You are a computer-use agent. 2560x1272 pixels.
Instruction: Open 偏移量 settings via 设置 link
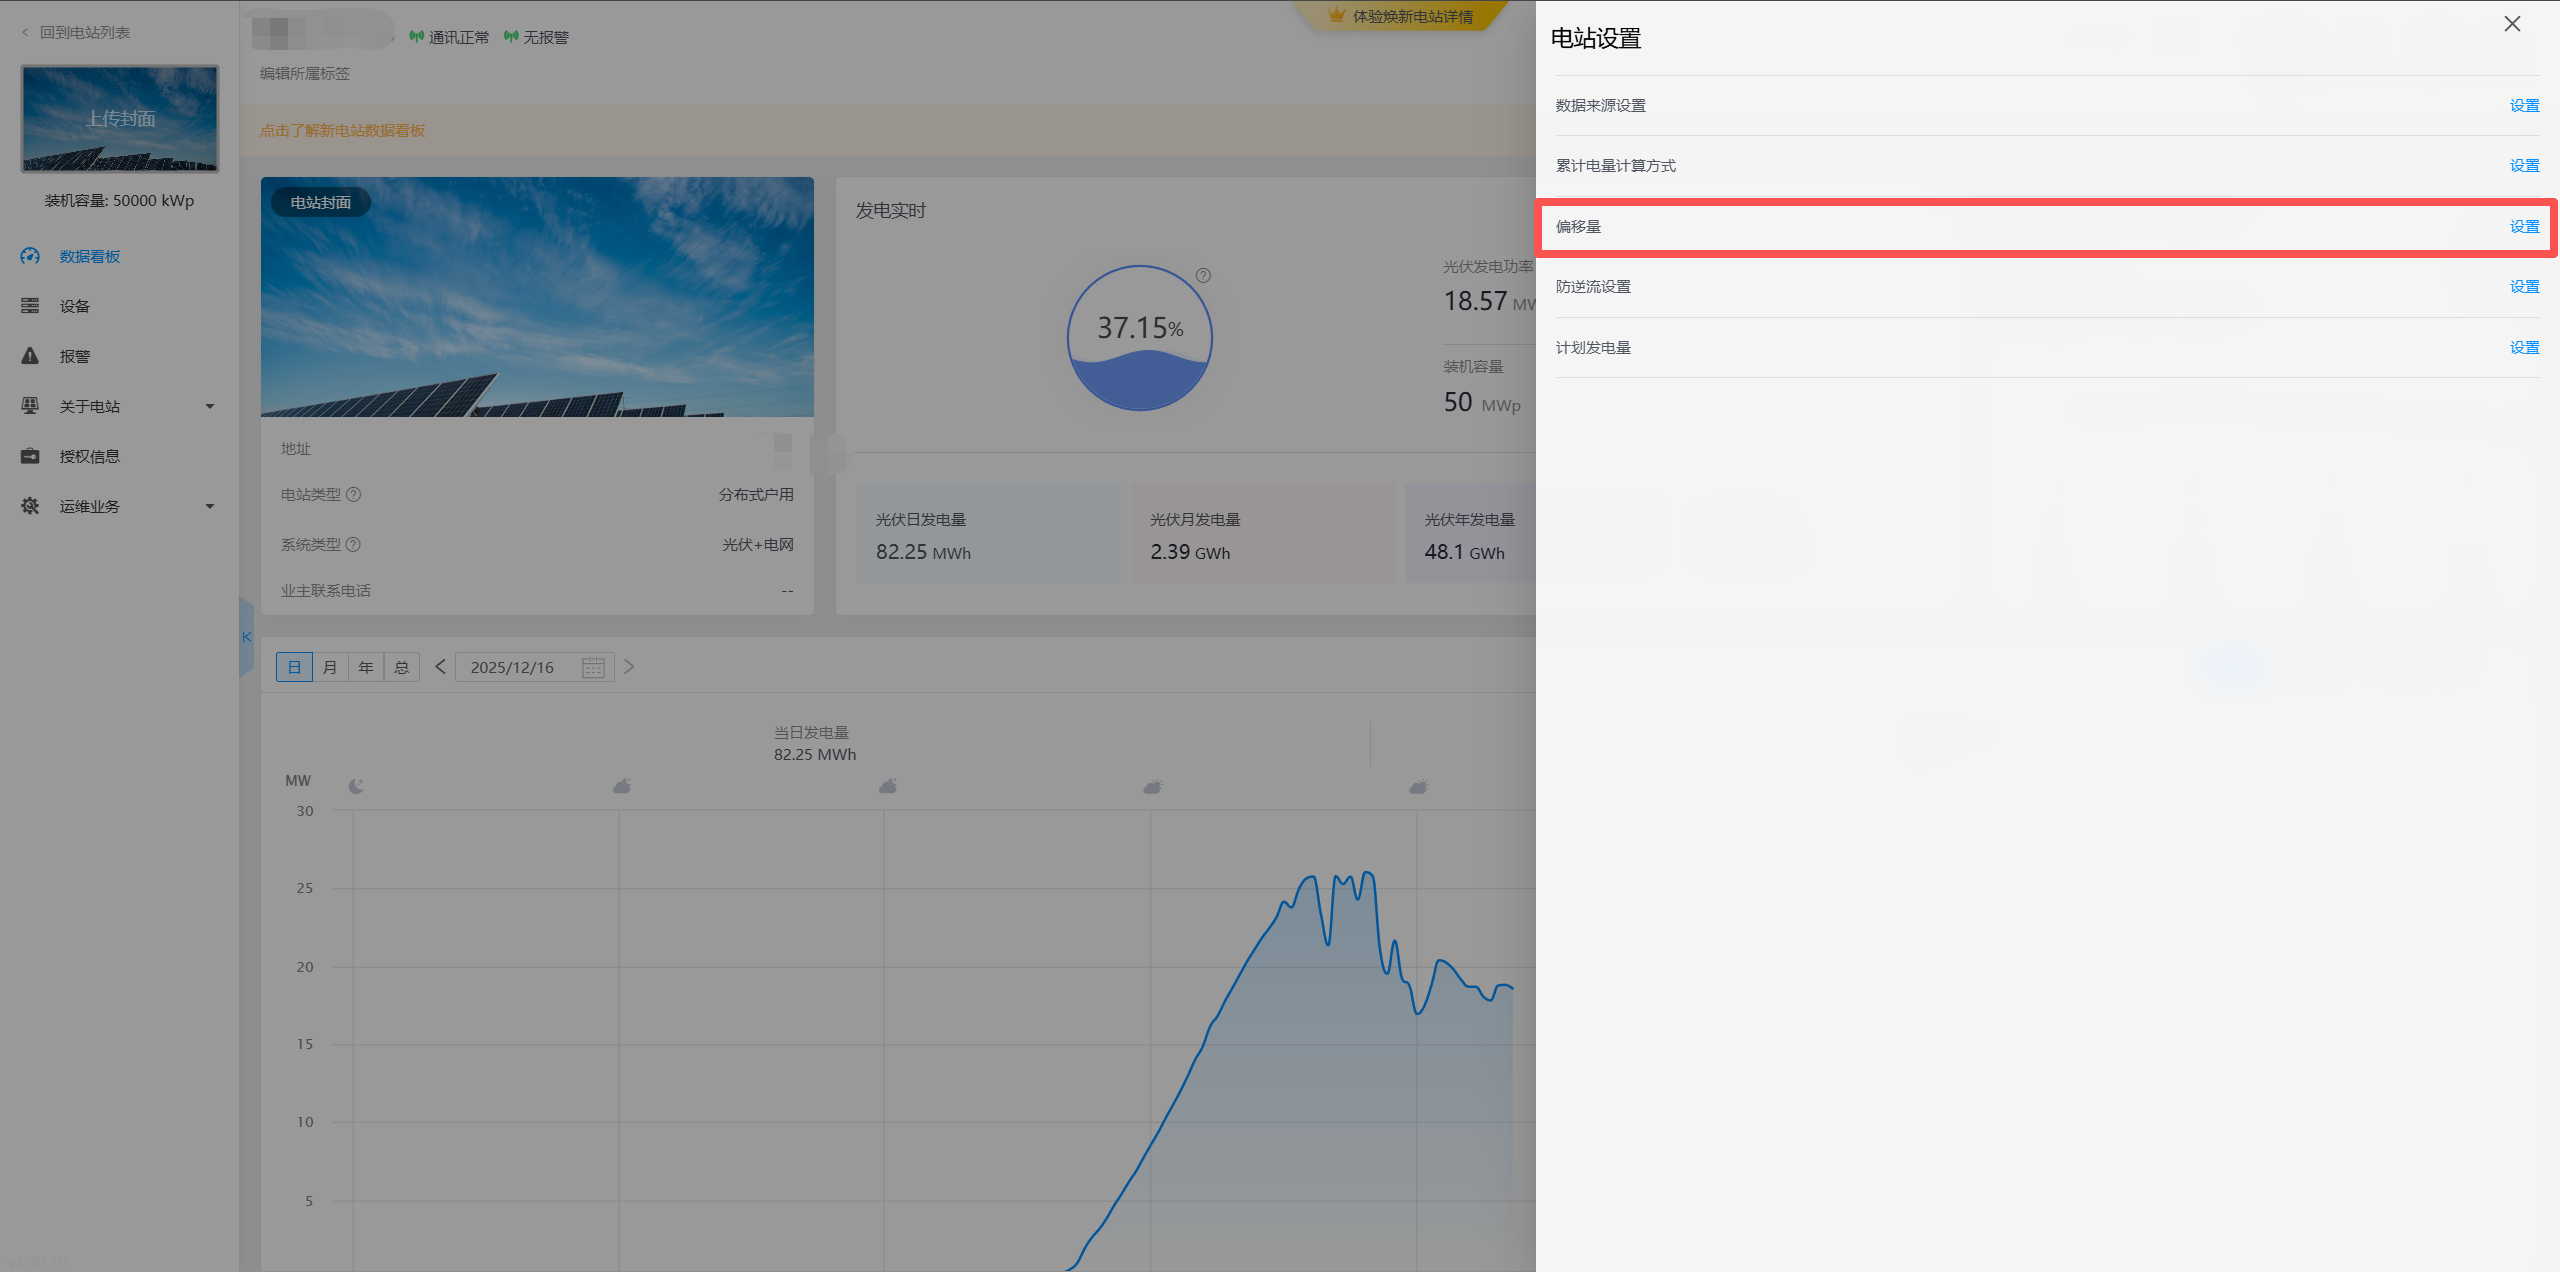click(x=2523, y=227)
